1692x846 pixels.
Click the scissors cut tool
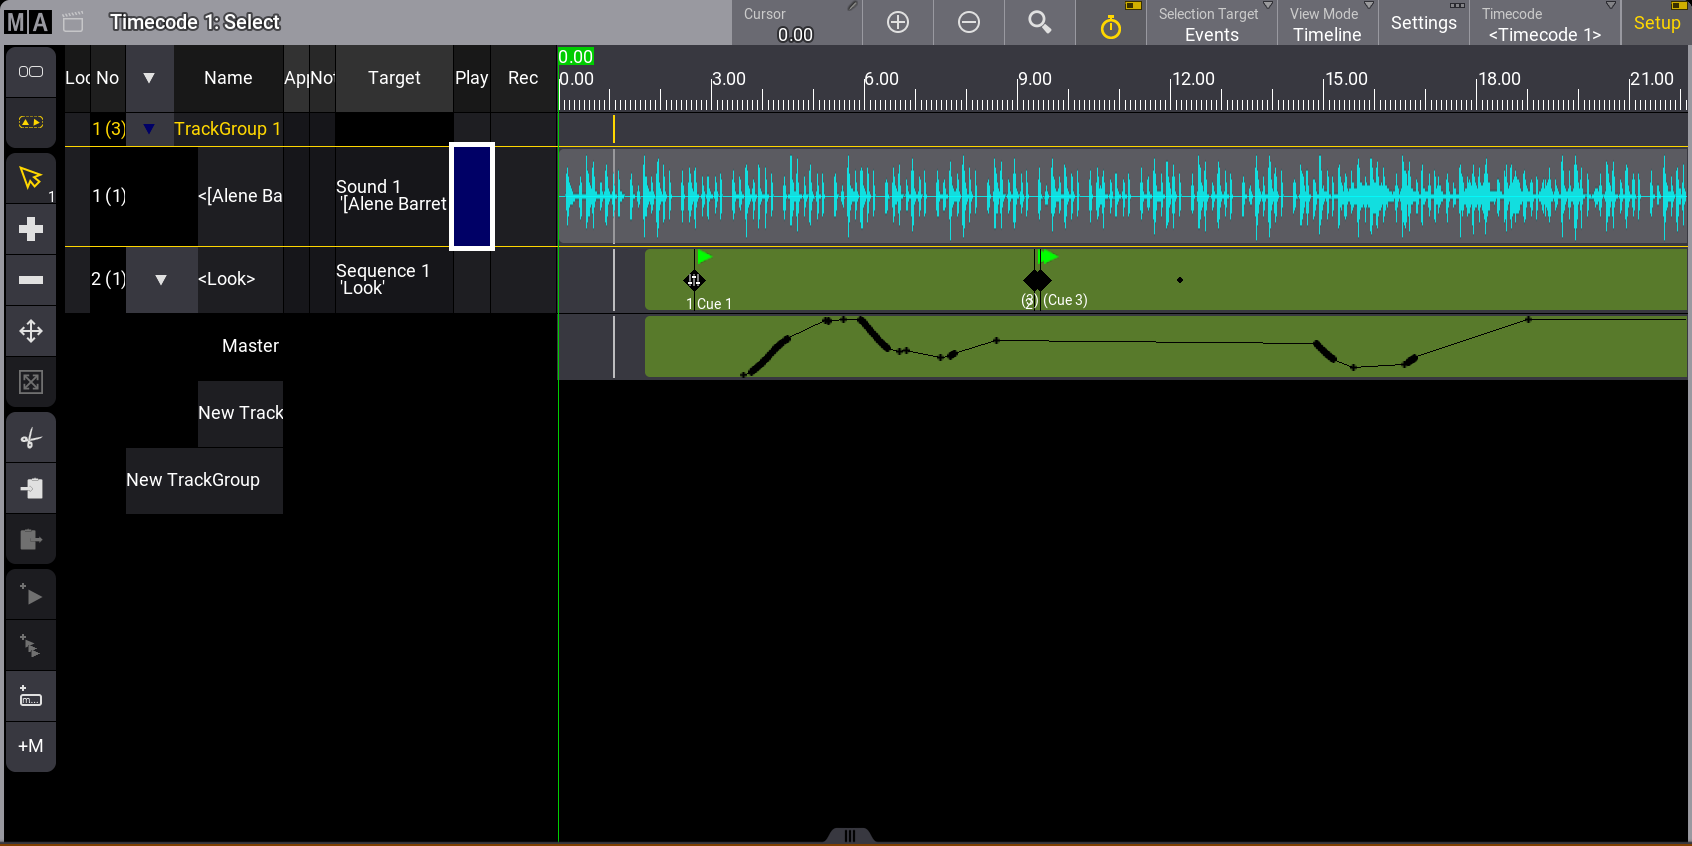click(31, 438)
